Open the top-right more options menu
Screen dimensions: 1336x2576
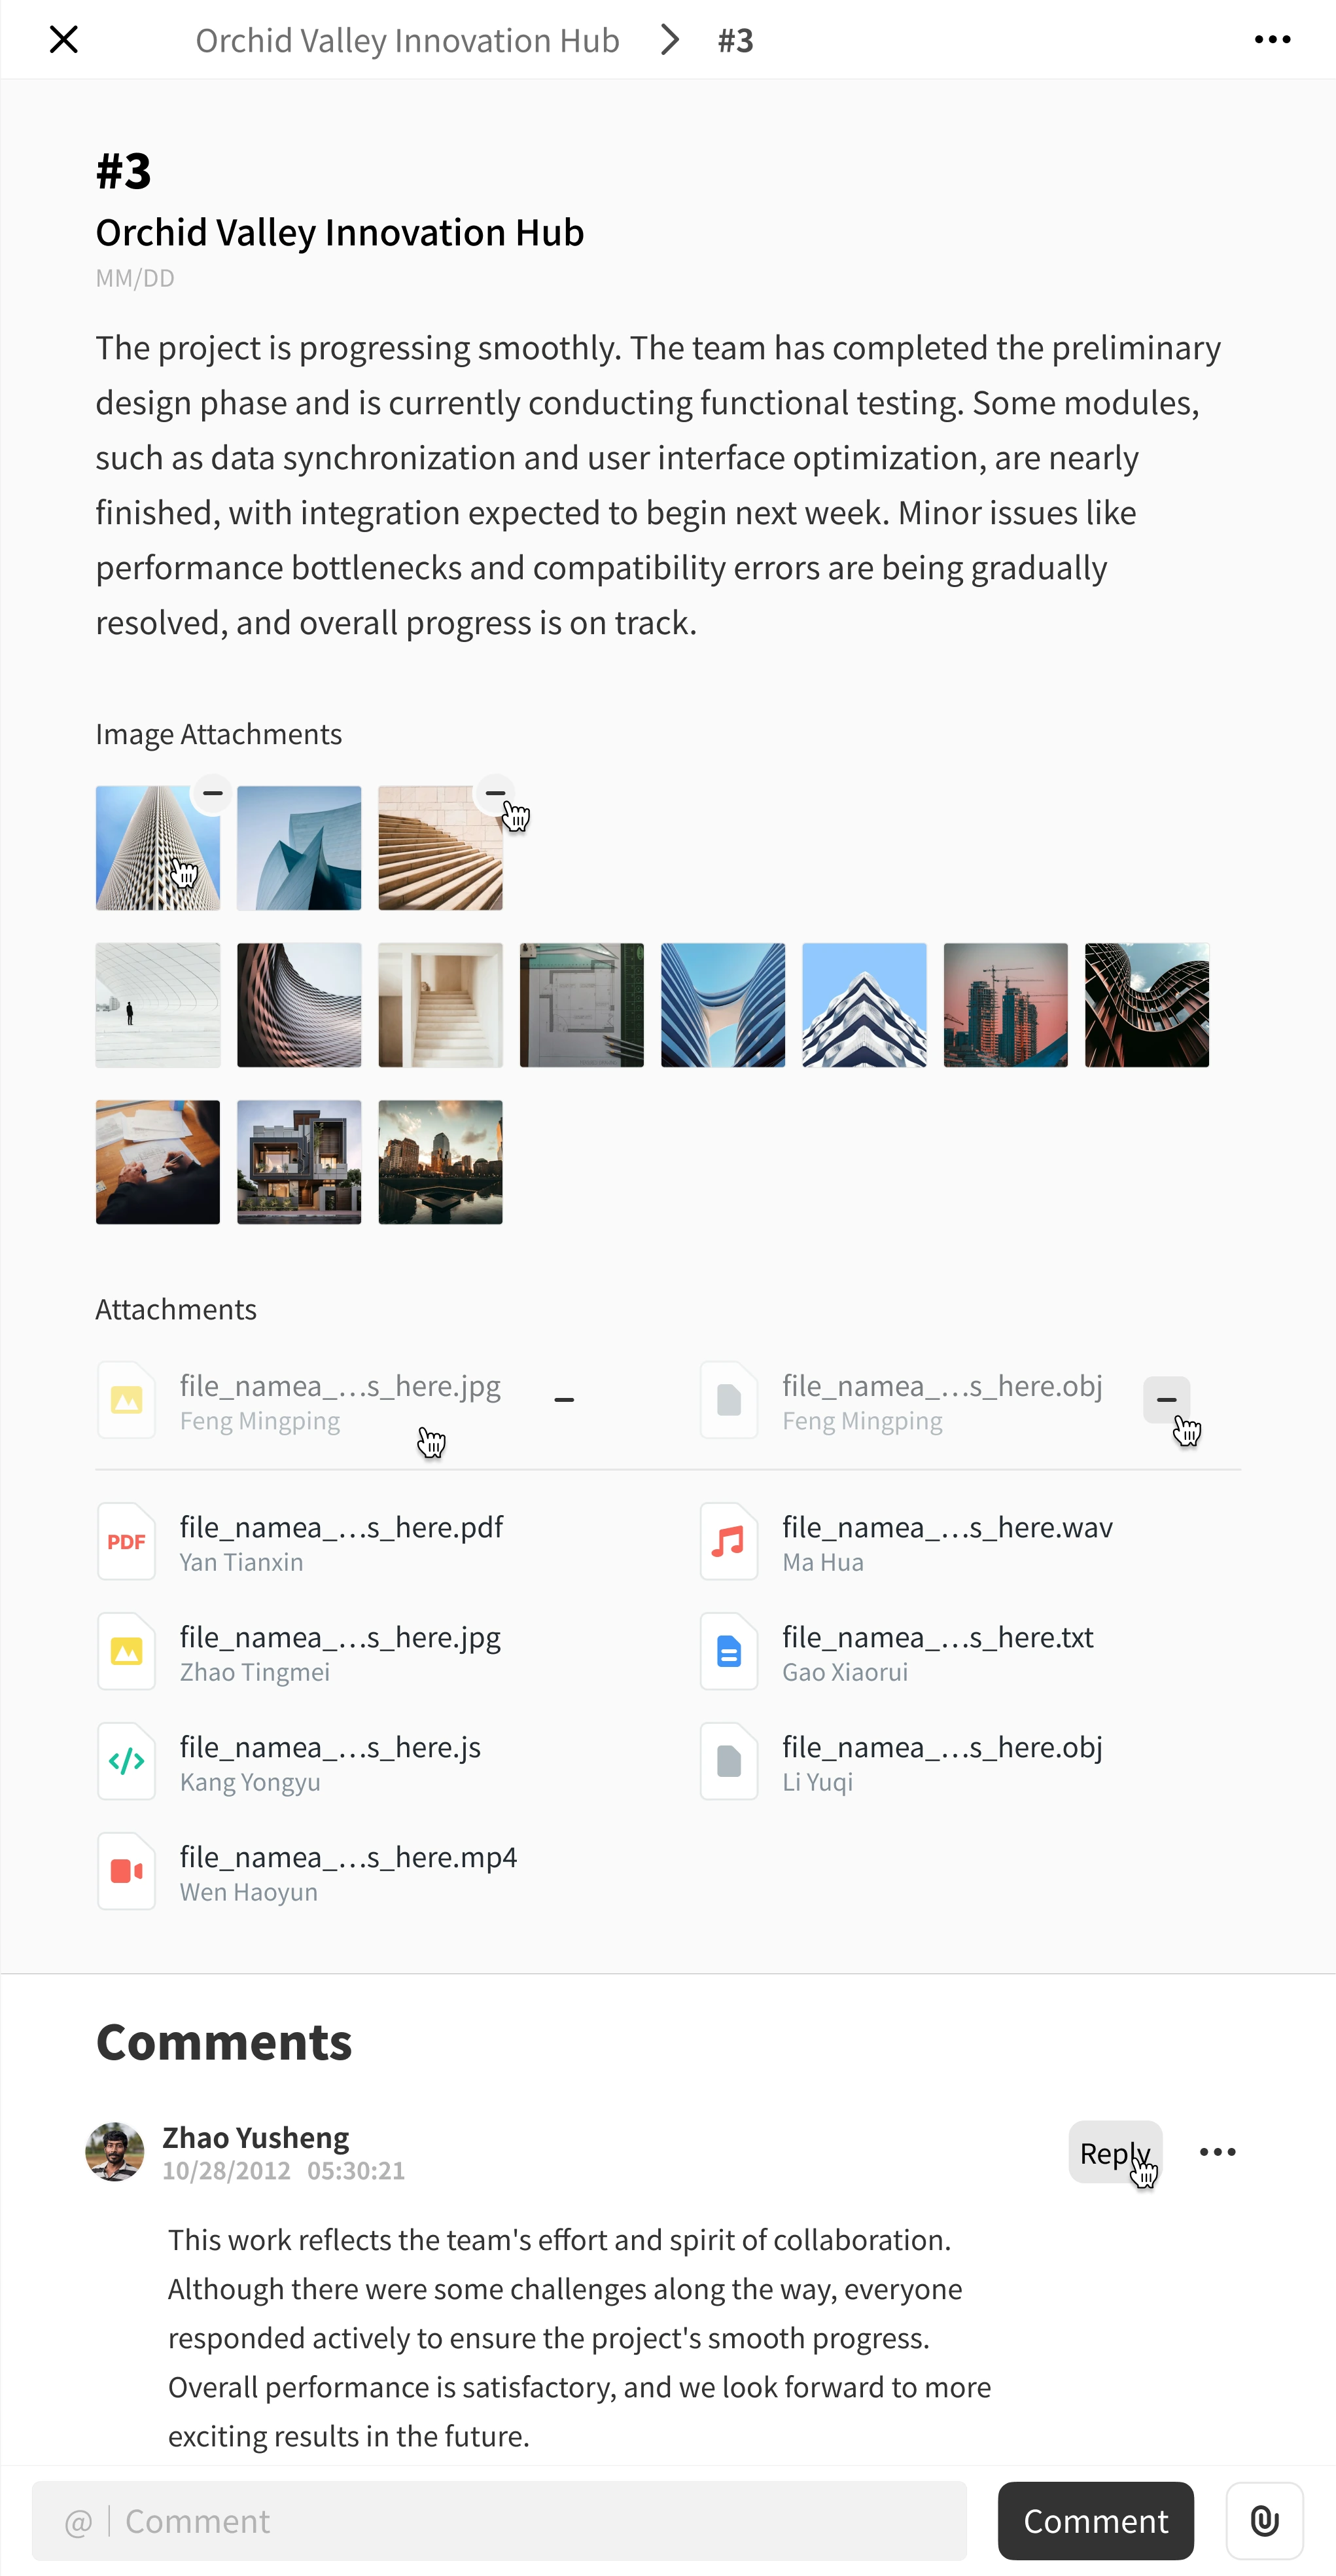[x=1272, y=40]
